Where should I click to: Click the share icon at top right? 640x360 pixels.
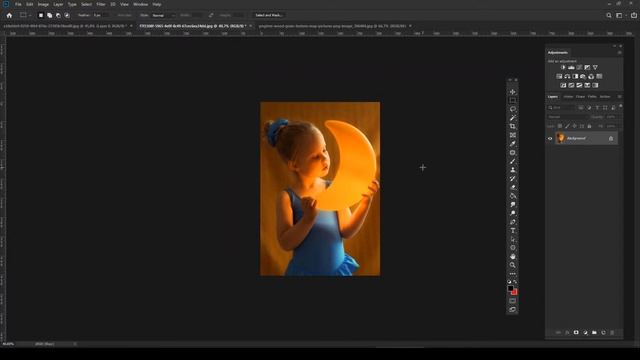click(x=634, y=15)
